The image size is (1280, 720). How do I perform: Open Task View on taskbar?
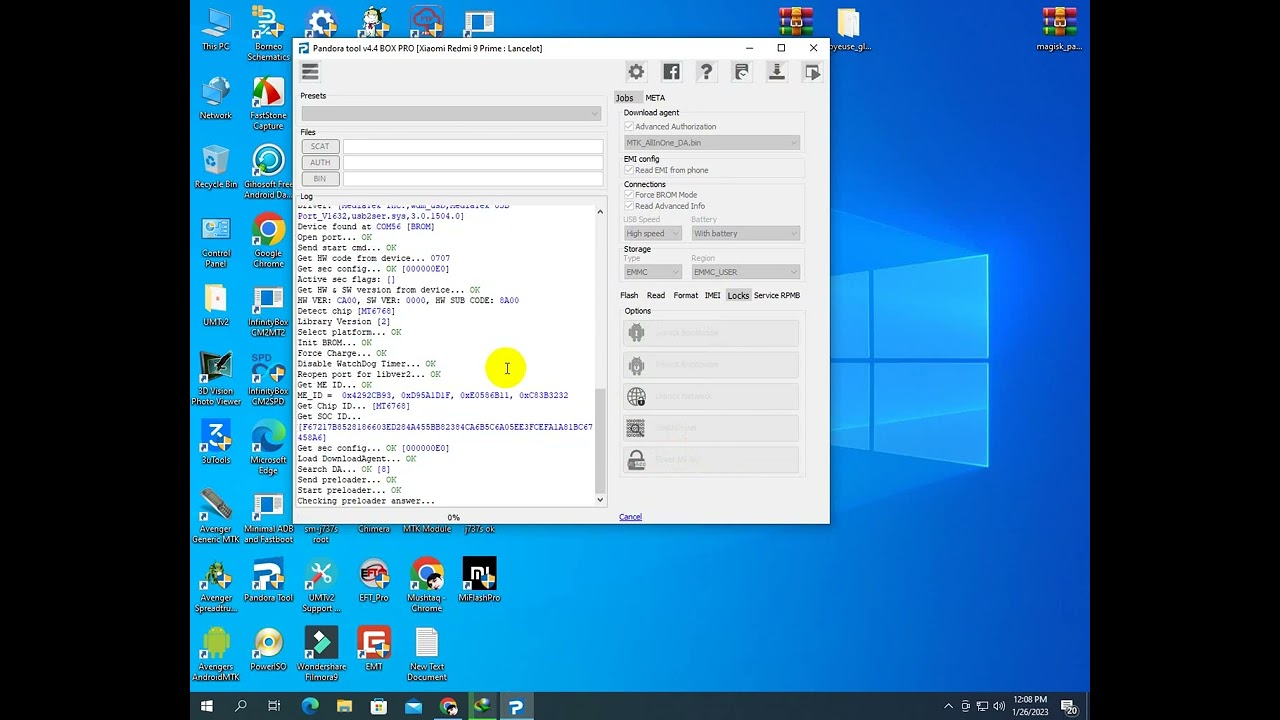tap(274, 706)
